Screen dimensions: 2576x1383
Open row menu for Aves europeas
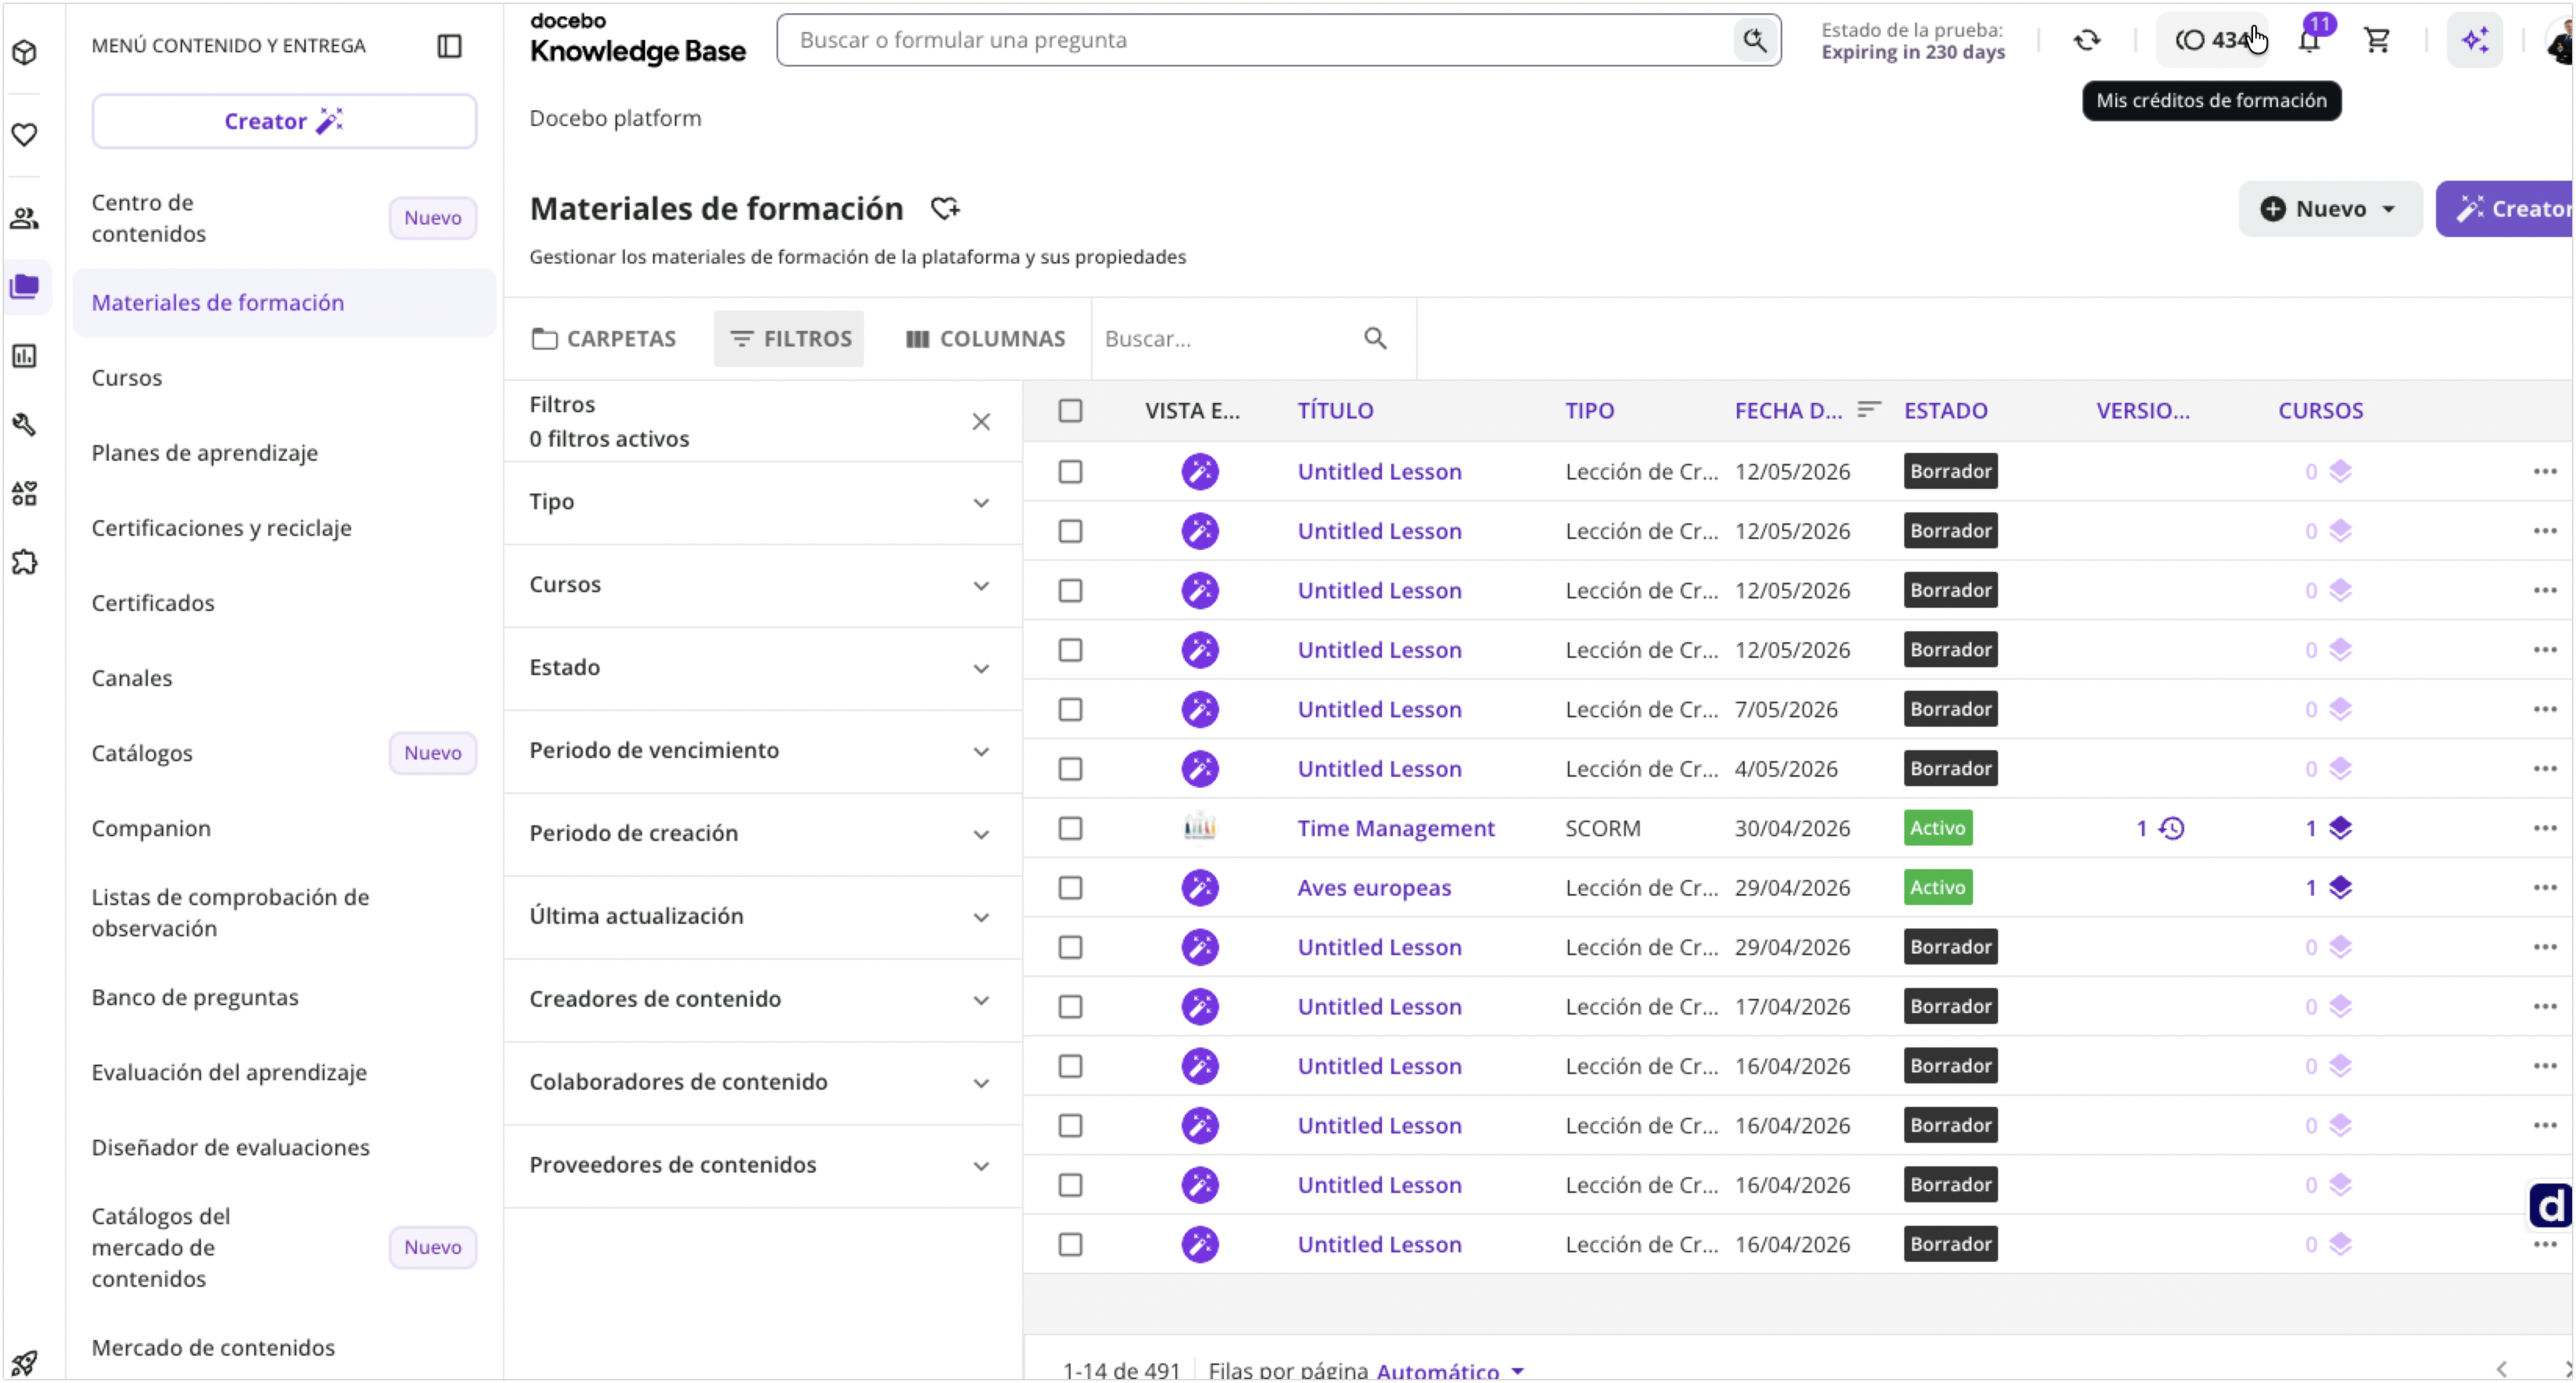pyautogui.click(x=2545, y=888)
